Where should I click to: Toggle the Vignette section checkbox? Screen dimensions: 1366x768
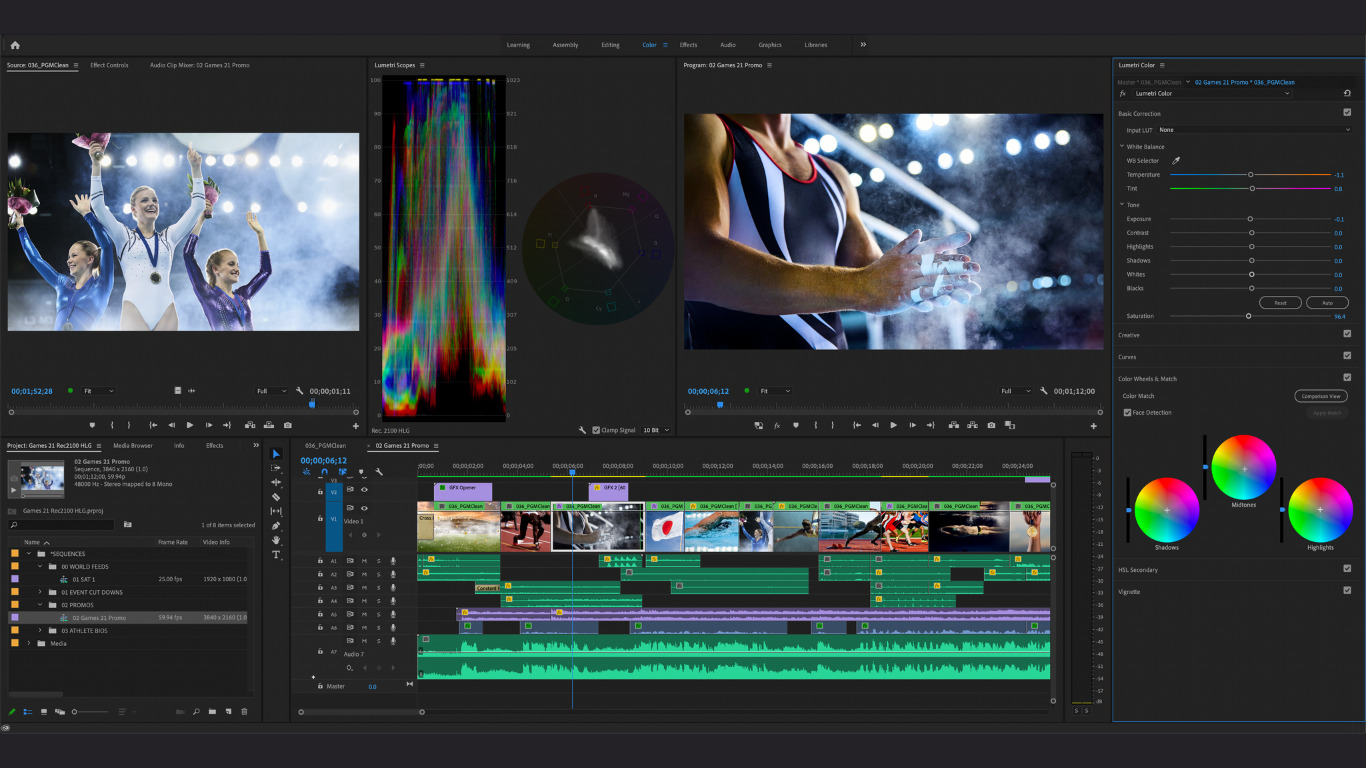[x=1347, y=591]
